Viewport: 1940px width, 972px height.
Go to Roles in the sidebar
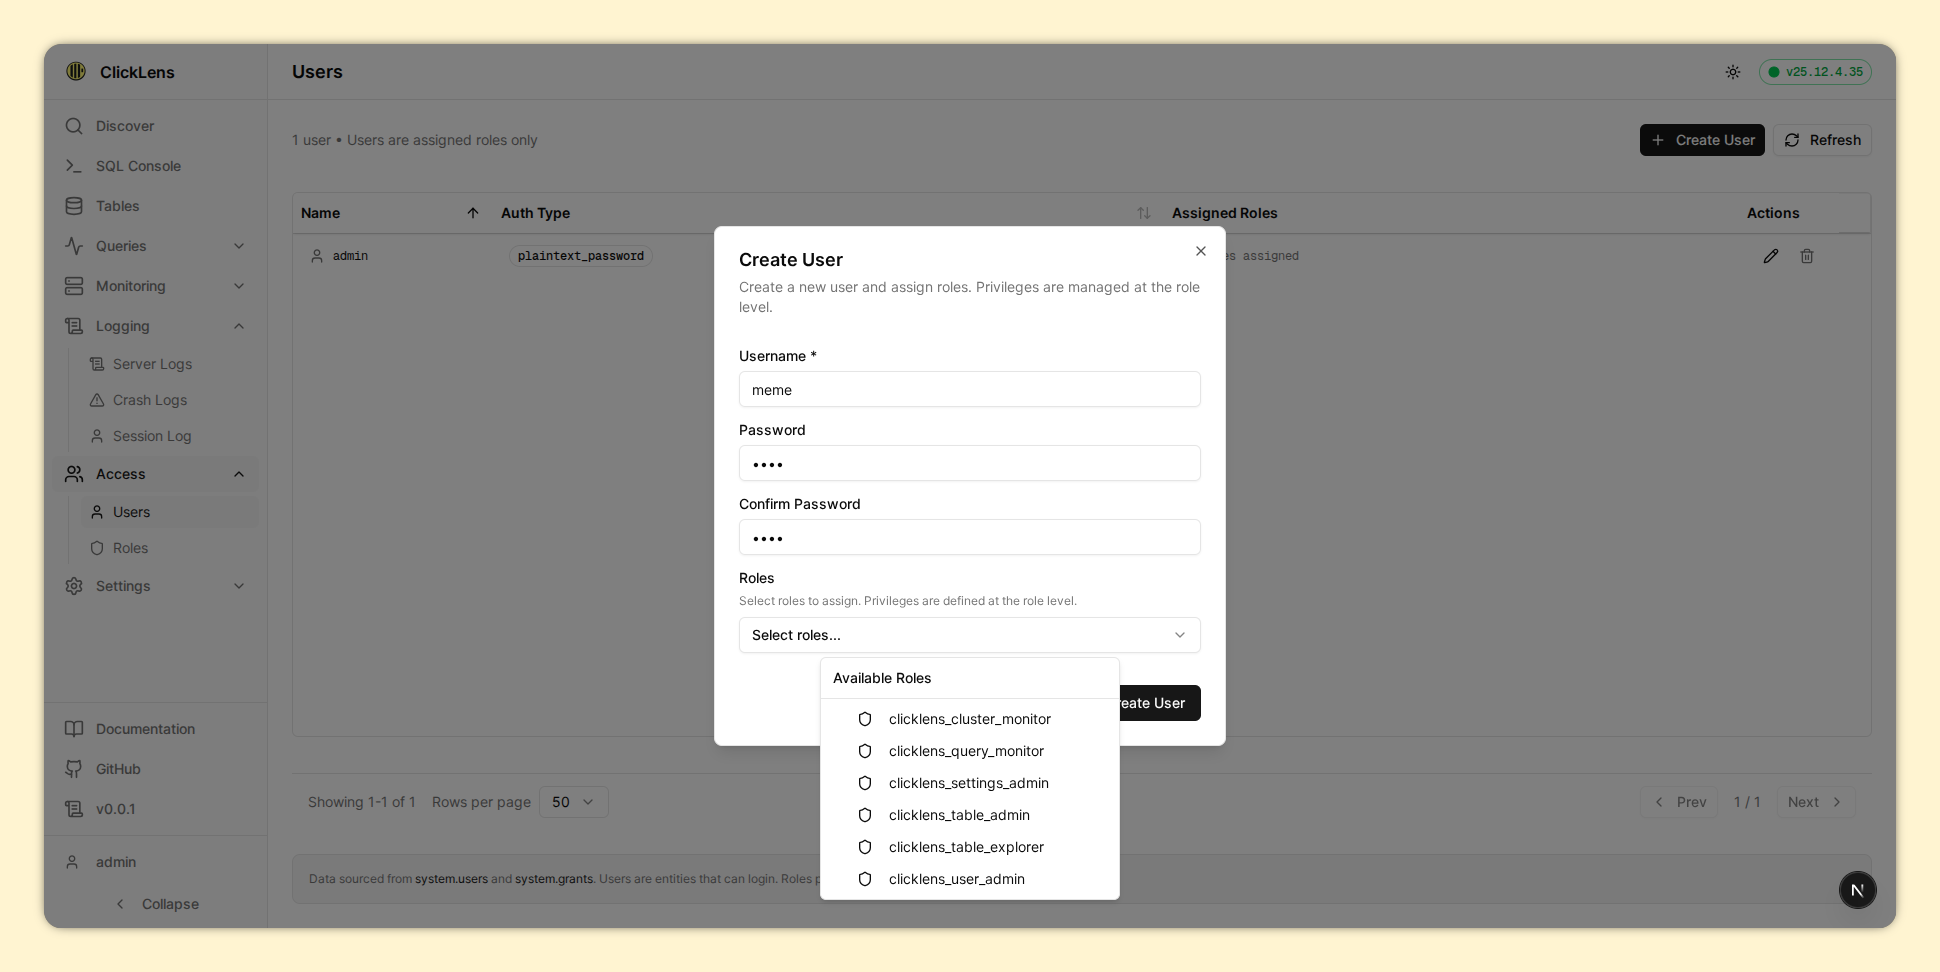[130, 548]
